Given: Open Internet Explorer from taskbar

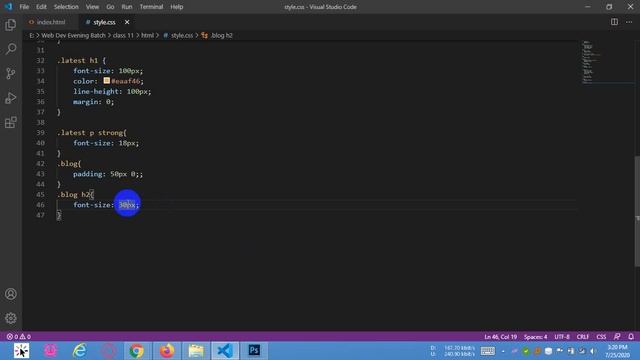Looking at the screenshot, I should (79, 351).
